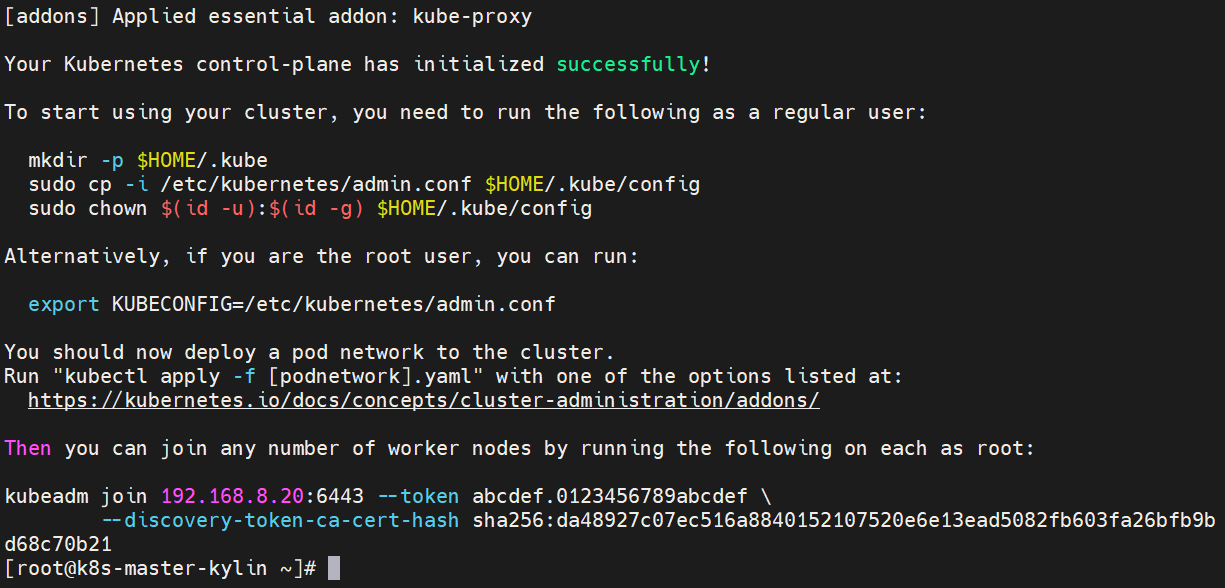Open the kubernetes.io addons documentation link
Viewport: 1225px width, 588px height.
423,400
